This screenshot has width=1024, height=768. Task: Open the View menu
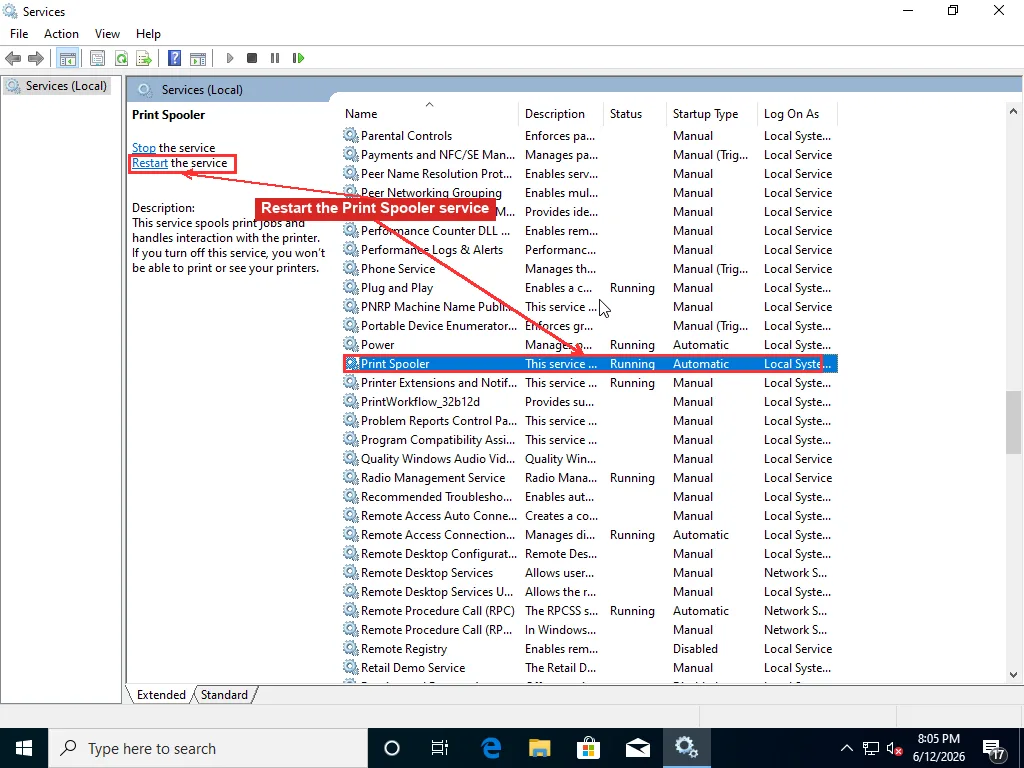(x=107, y=33)
